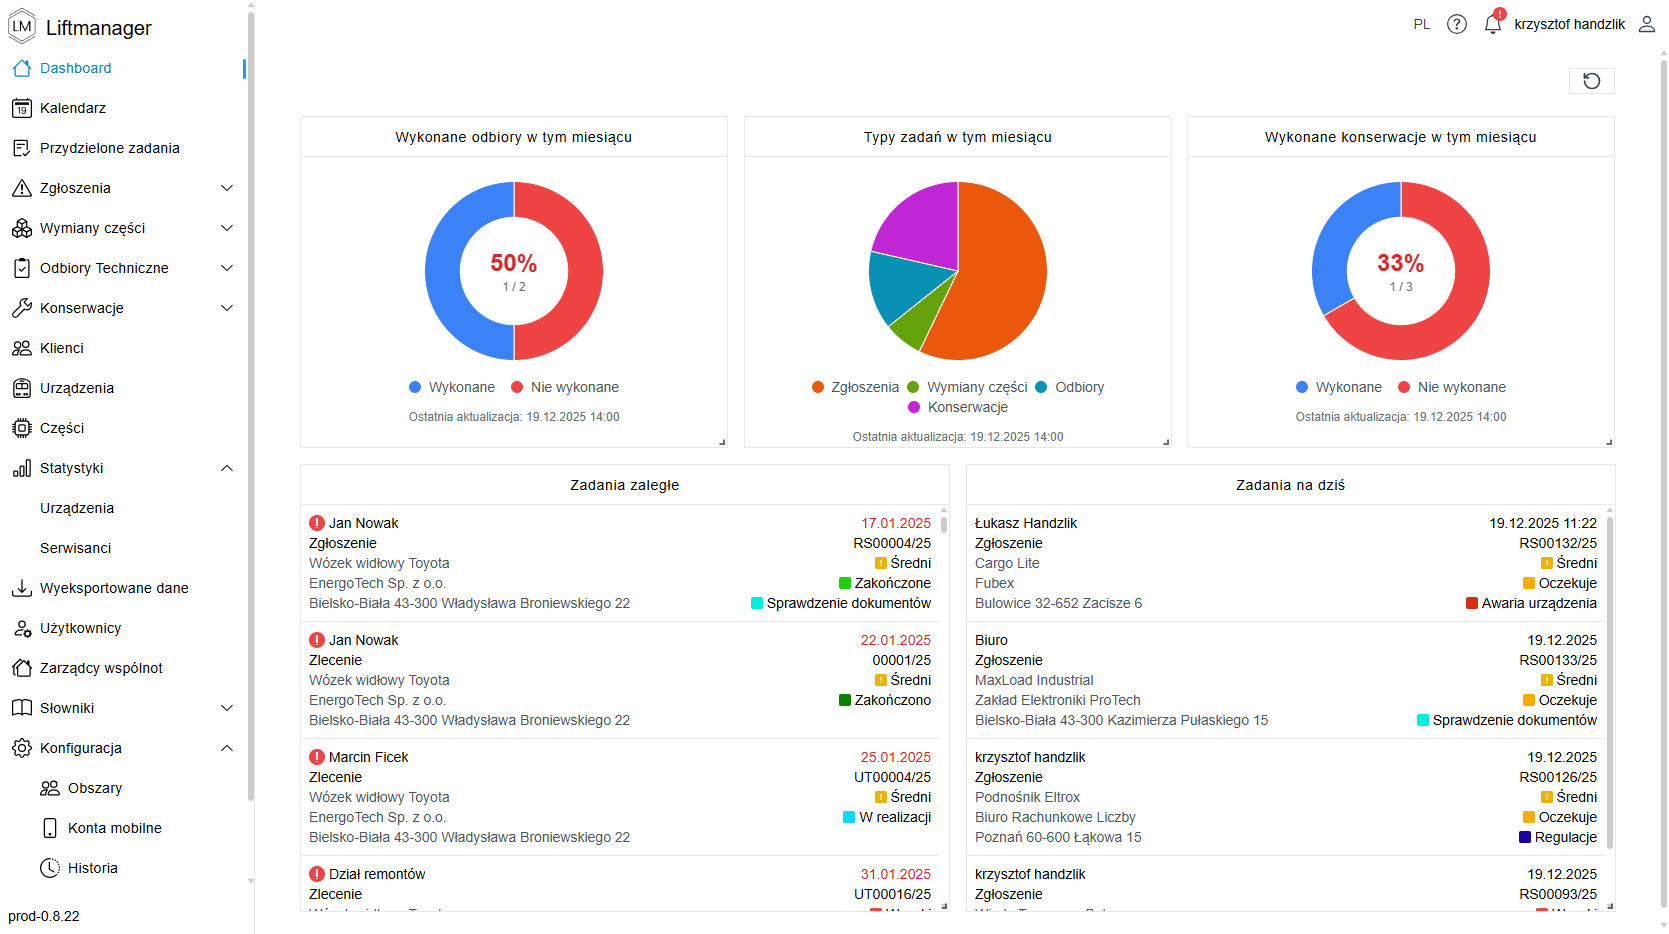Toggle Nie wykonane legend in konserwacje chart

(x=1451, y=387)
